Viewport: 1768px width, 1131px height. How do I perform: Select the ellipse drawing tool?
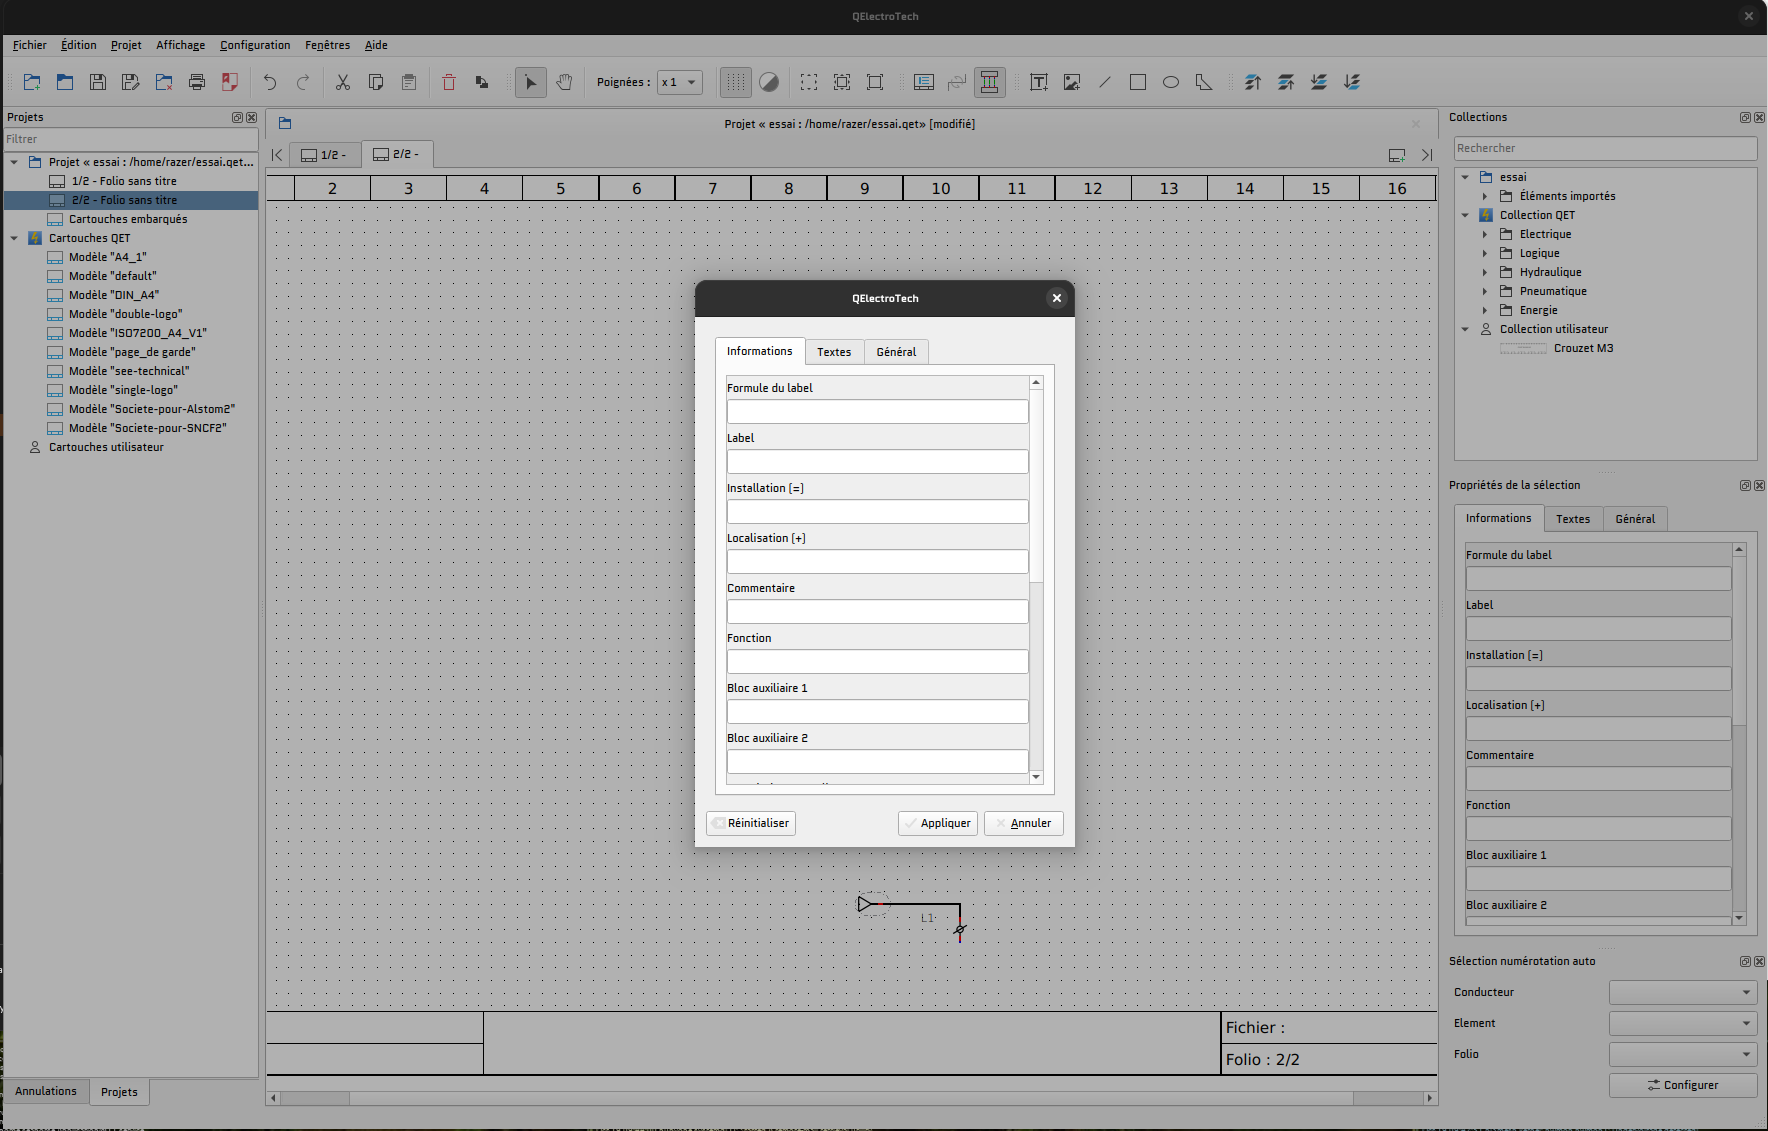(x=1171, y=83)
